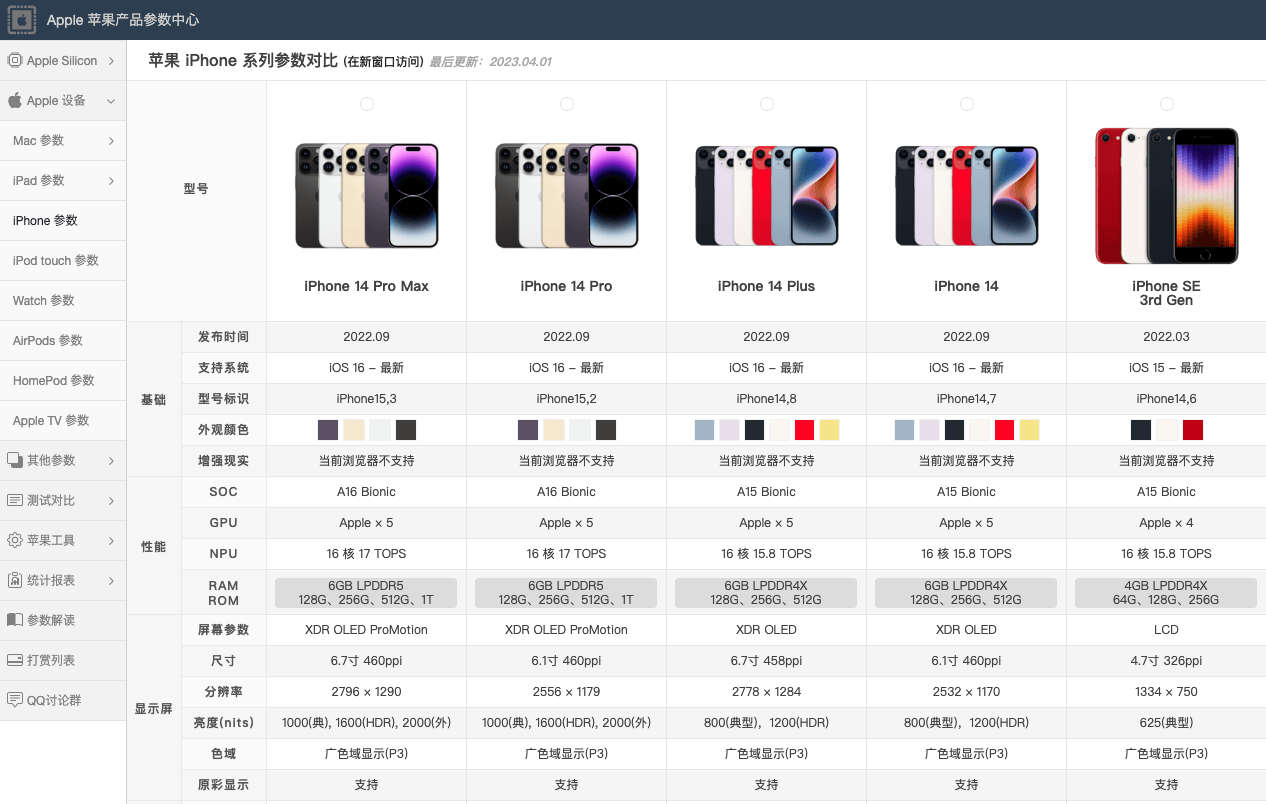The image size is (1266, 804).
Task: Click the iPhone 14 Pro Max product image
Action: (367, 196)
